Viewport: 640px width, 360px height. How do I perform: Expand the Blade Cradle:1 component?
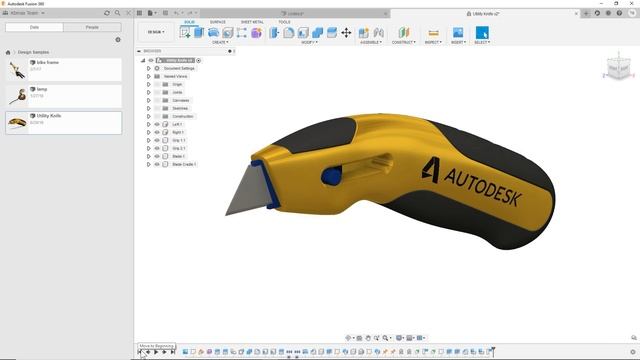pos(149,164)
